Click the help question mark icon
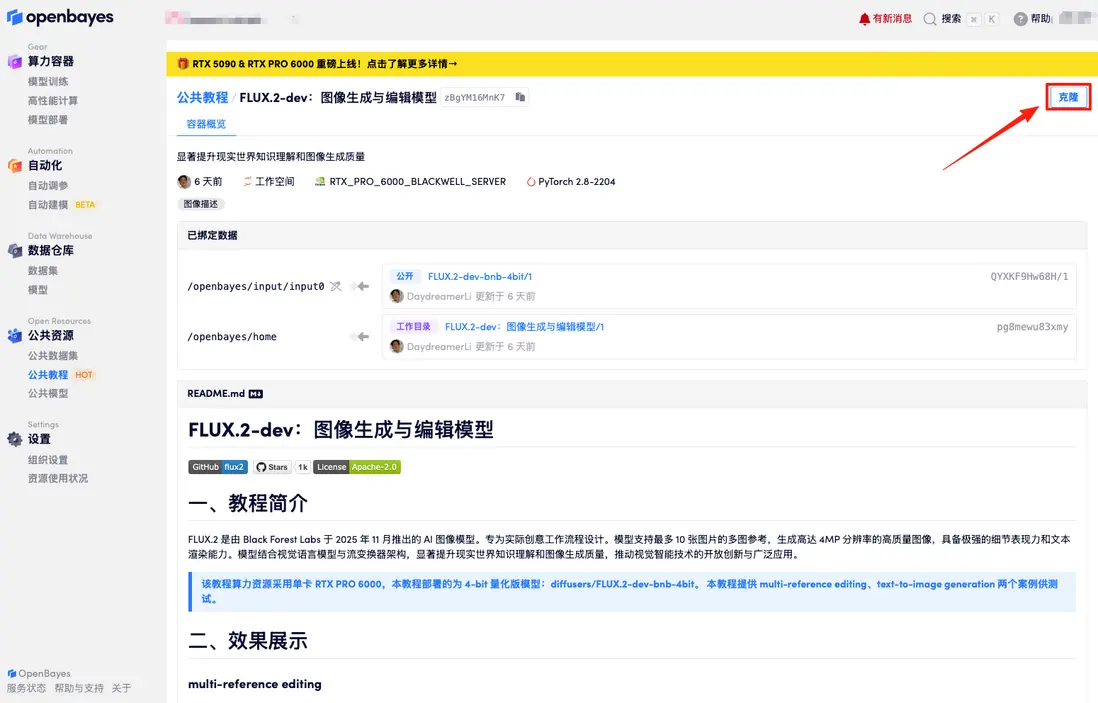Image resolution: width=1098 pixels, height=703 pixels. tap(1020, 19)
